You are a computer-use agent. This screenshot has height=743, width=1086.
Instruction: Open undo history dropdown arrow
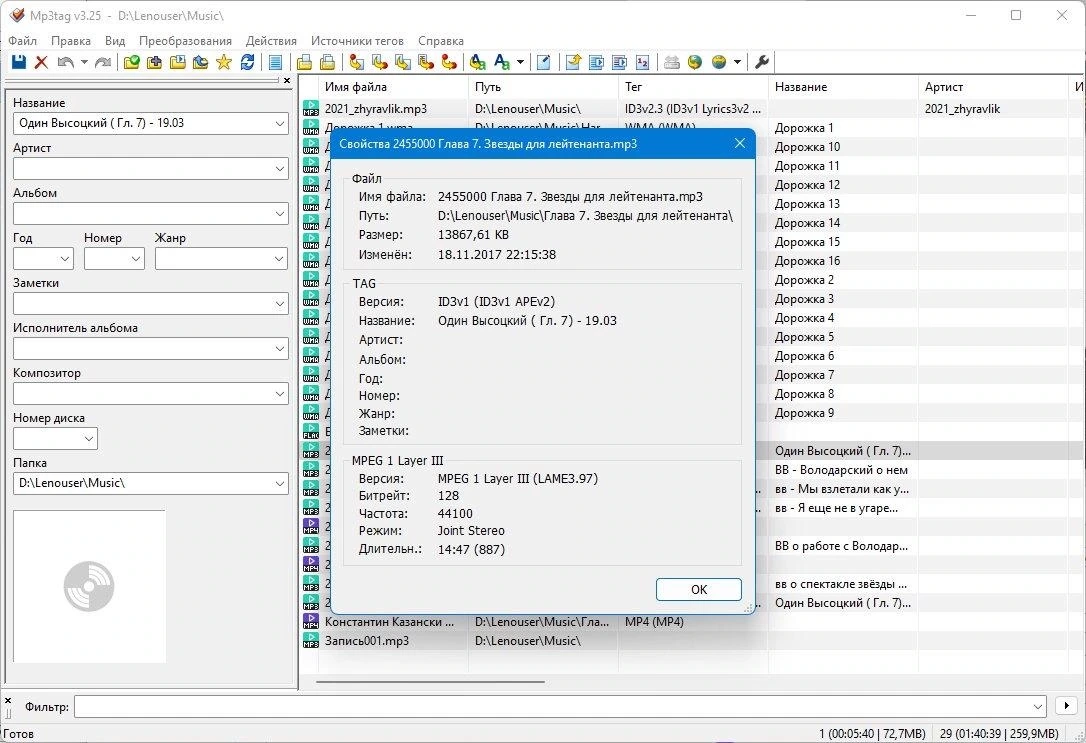(x=84, y=62)
